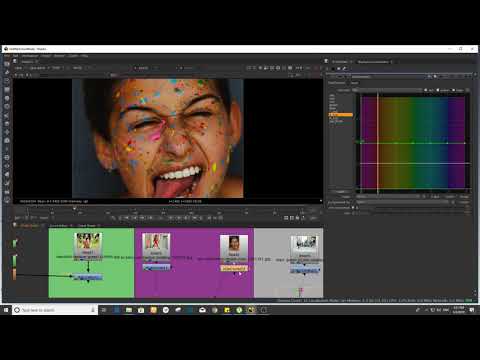
Task: Open the Render menu
Action: coord(59,56)
